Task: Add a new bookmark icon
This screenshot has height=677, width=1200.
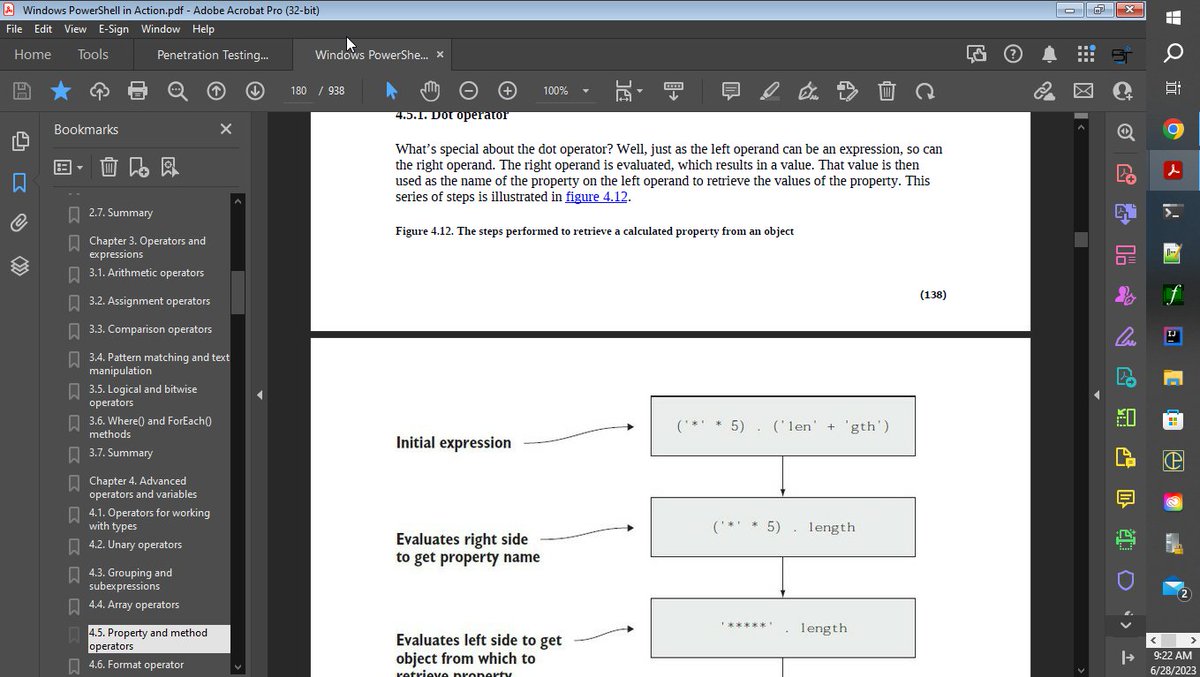Action: (x=139, y=167)
